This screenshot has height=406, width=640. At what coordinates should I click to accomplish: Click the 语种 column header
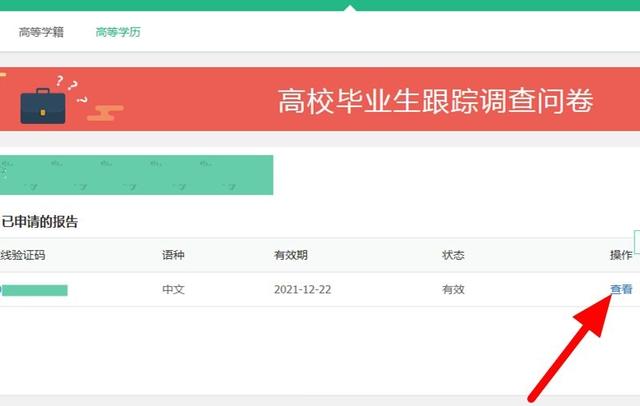pyautogui.click(x=173, y=255)
